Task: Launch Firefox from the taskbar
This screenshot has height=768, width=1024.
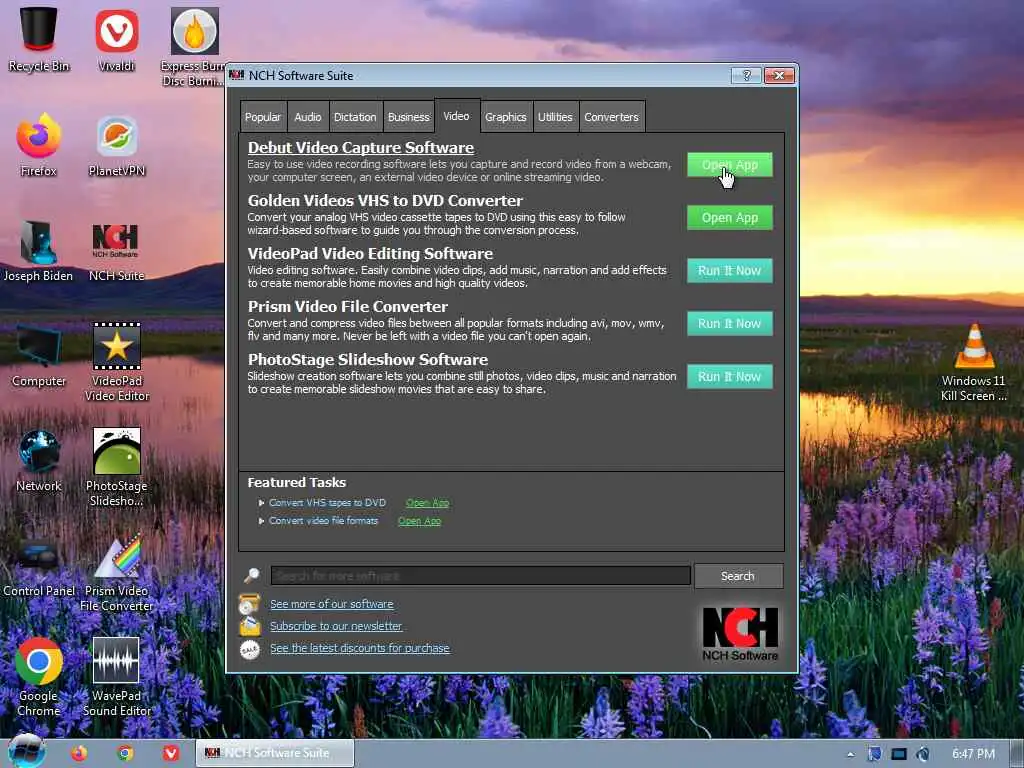Action: tap(79, 753)
